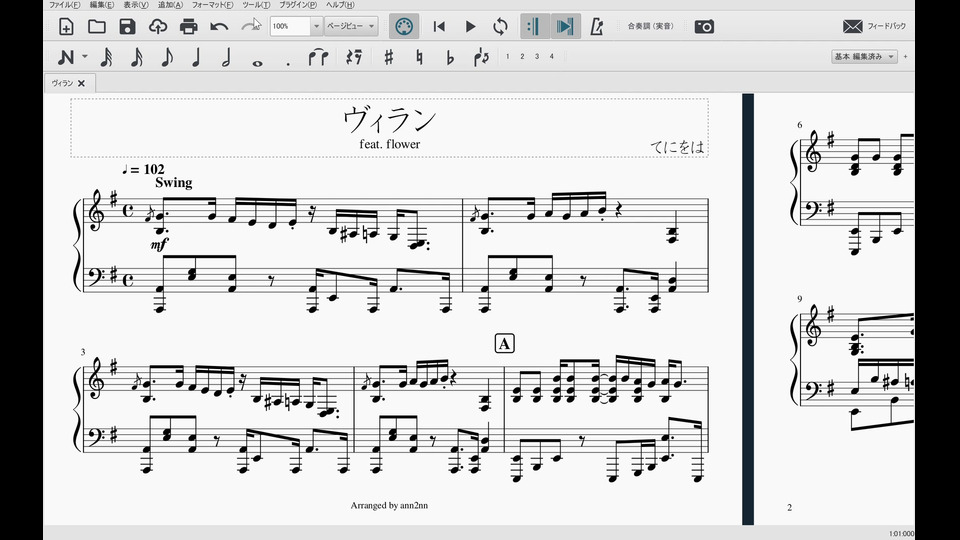This screenshot has width=960, height=540.
Task: Select voice 1
Action: tap(508, 56)
